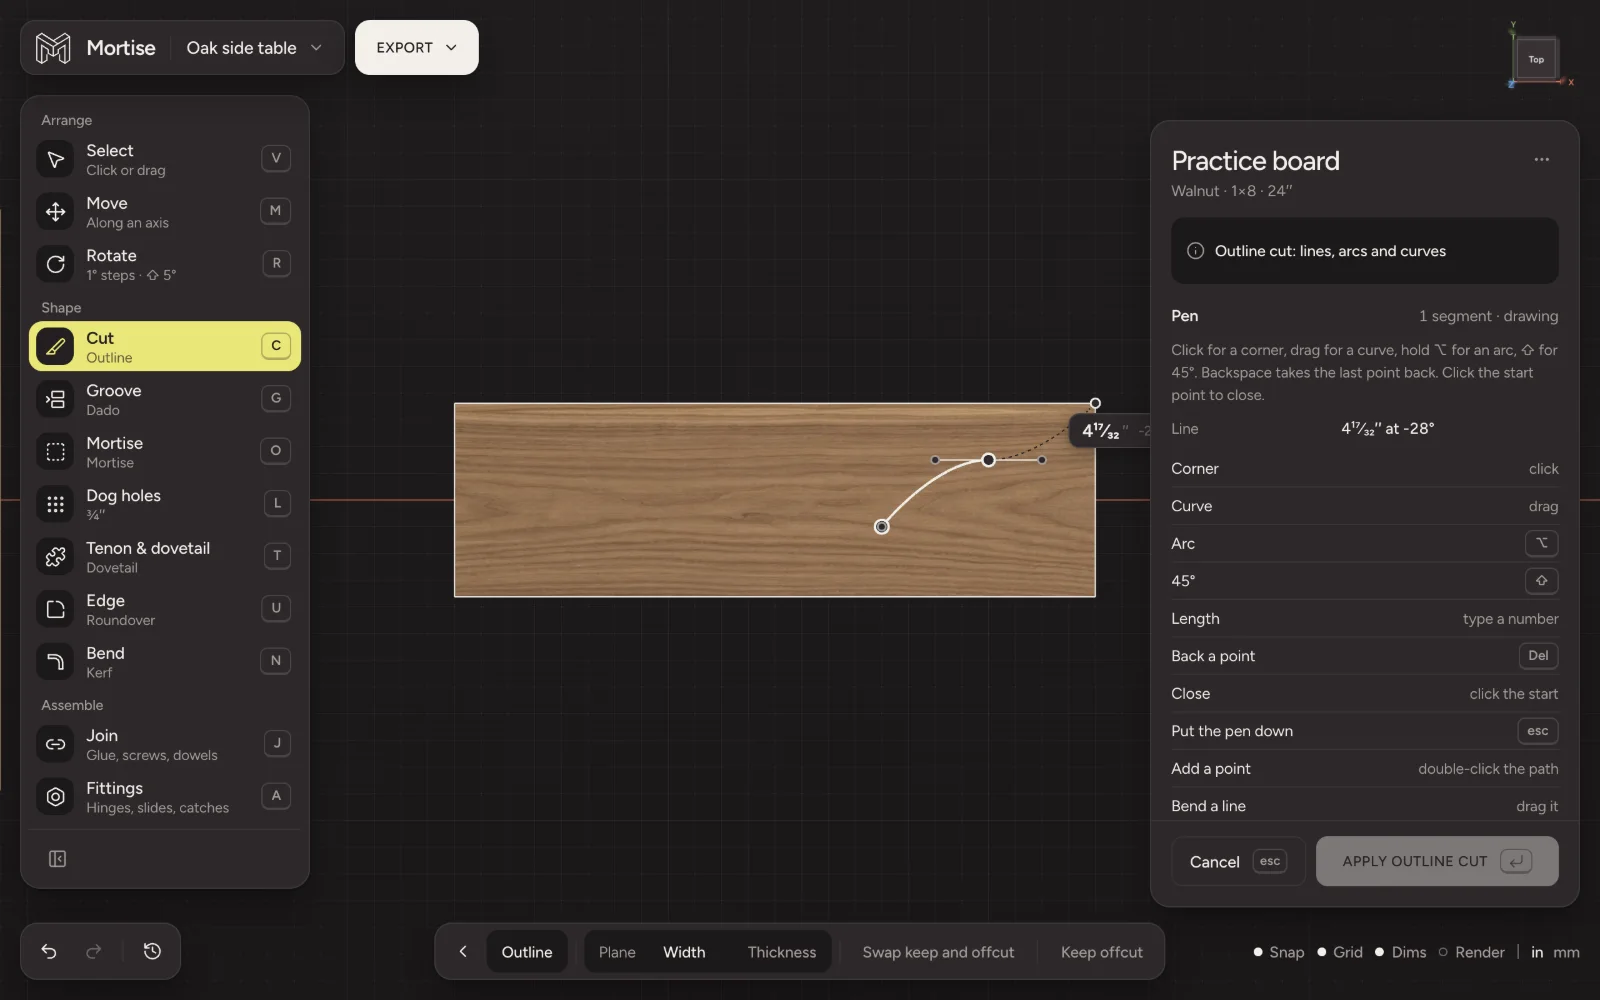Click the Outline cut info icon

[x=1195, y=251]
